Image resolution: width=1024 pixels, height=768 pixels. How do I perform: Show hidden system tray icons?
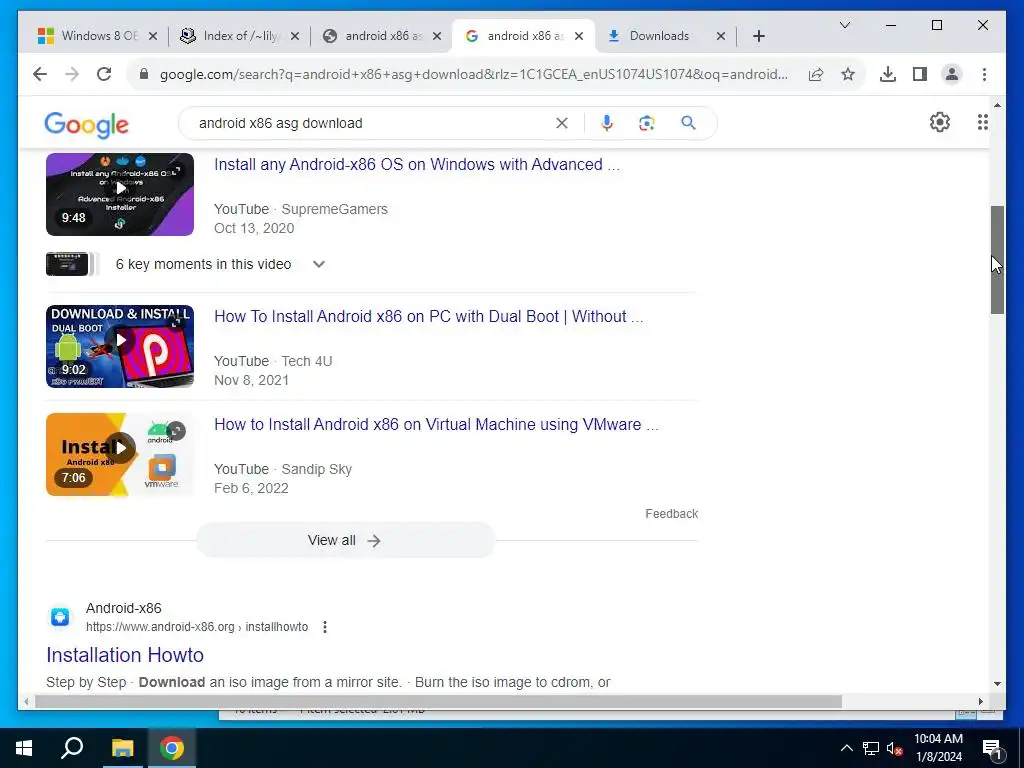[846, 748]
